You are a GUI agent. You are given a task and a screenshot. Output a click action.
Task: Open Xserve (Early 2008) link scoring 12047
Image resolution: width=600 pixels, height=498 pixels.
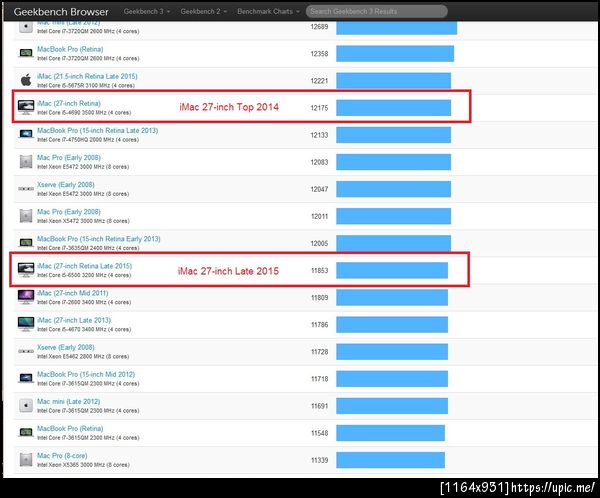(66, 185)
